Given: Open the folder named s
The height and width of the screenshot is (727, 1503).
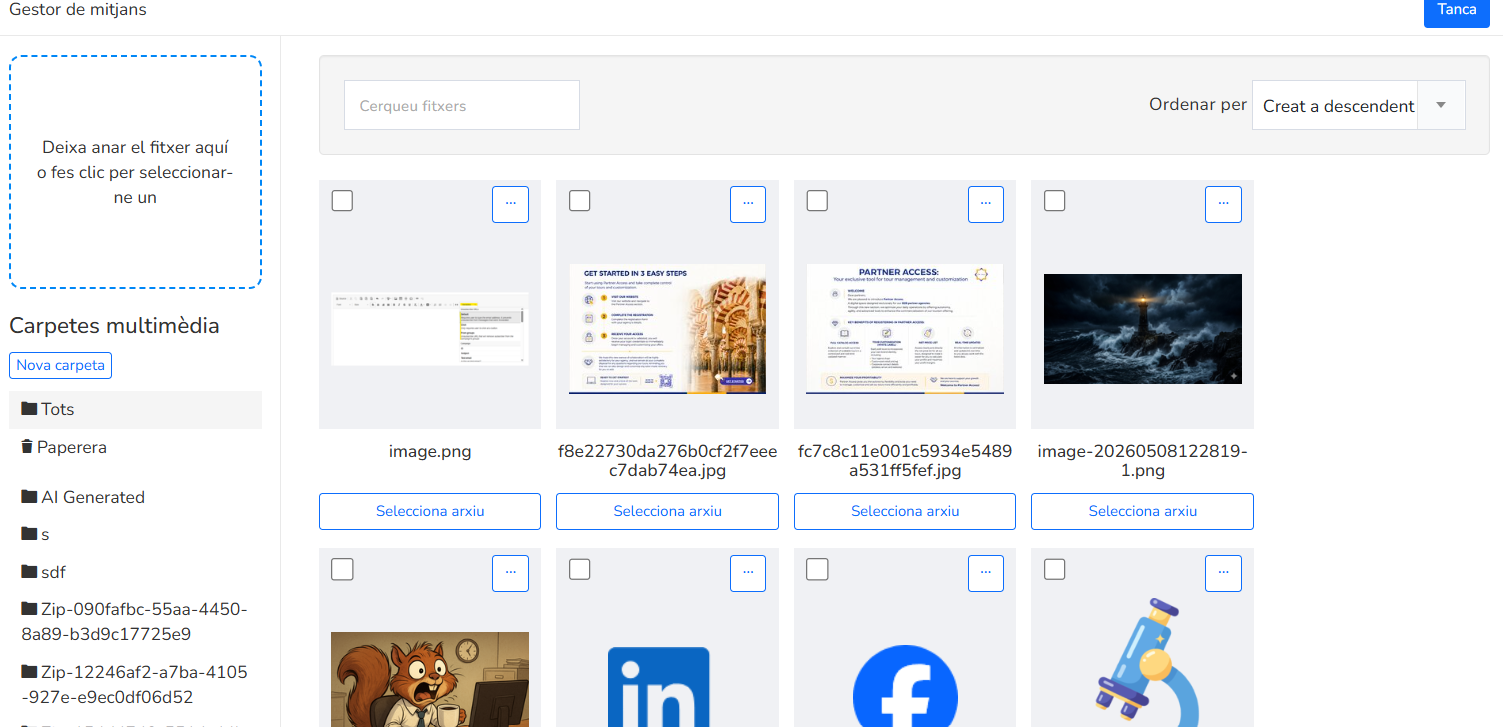Looking at the screenshot, I should (x=136, y=534).
